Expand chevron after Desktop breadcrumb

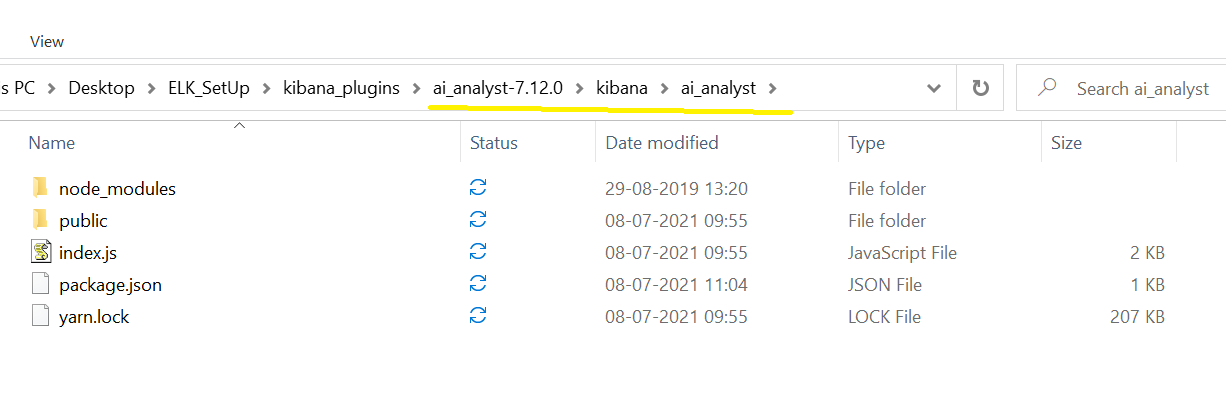click(150, 88)
